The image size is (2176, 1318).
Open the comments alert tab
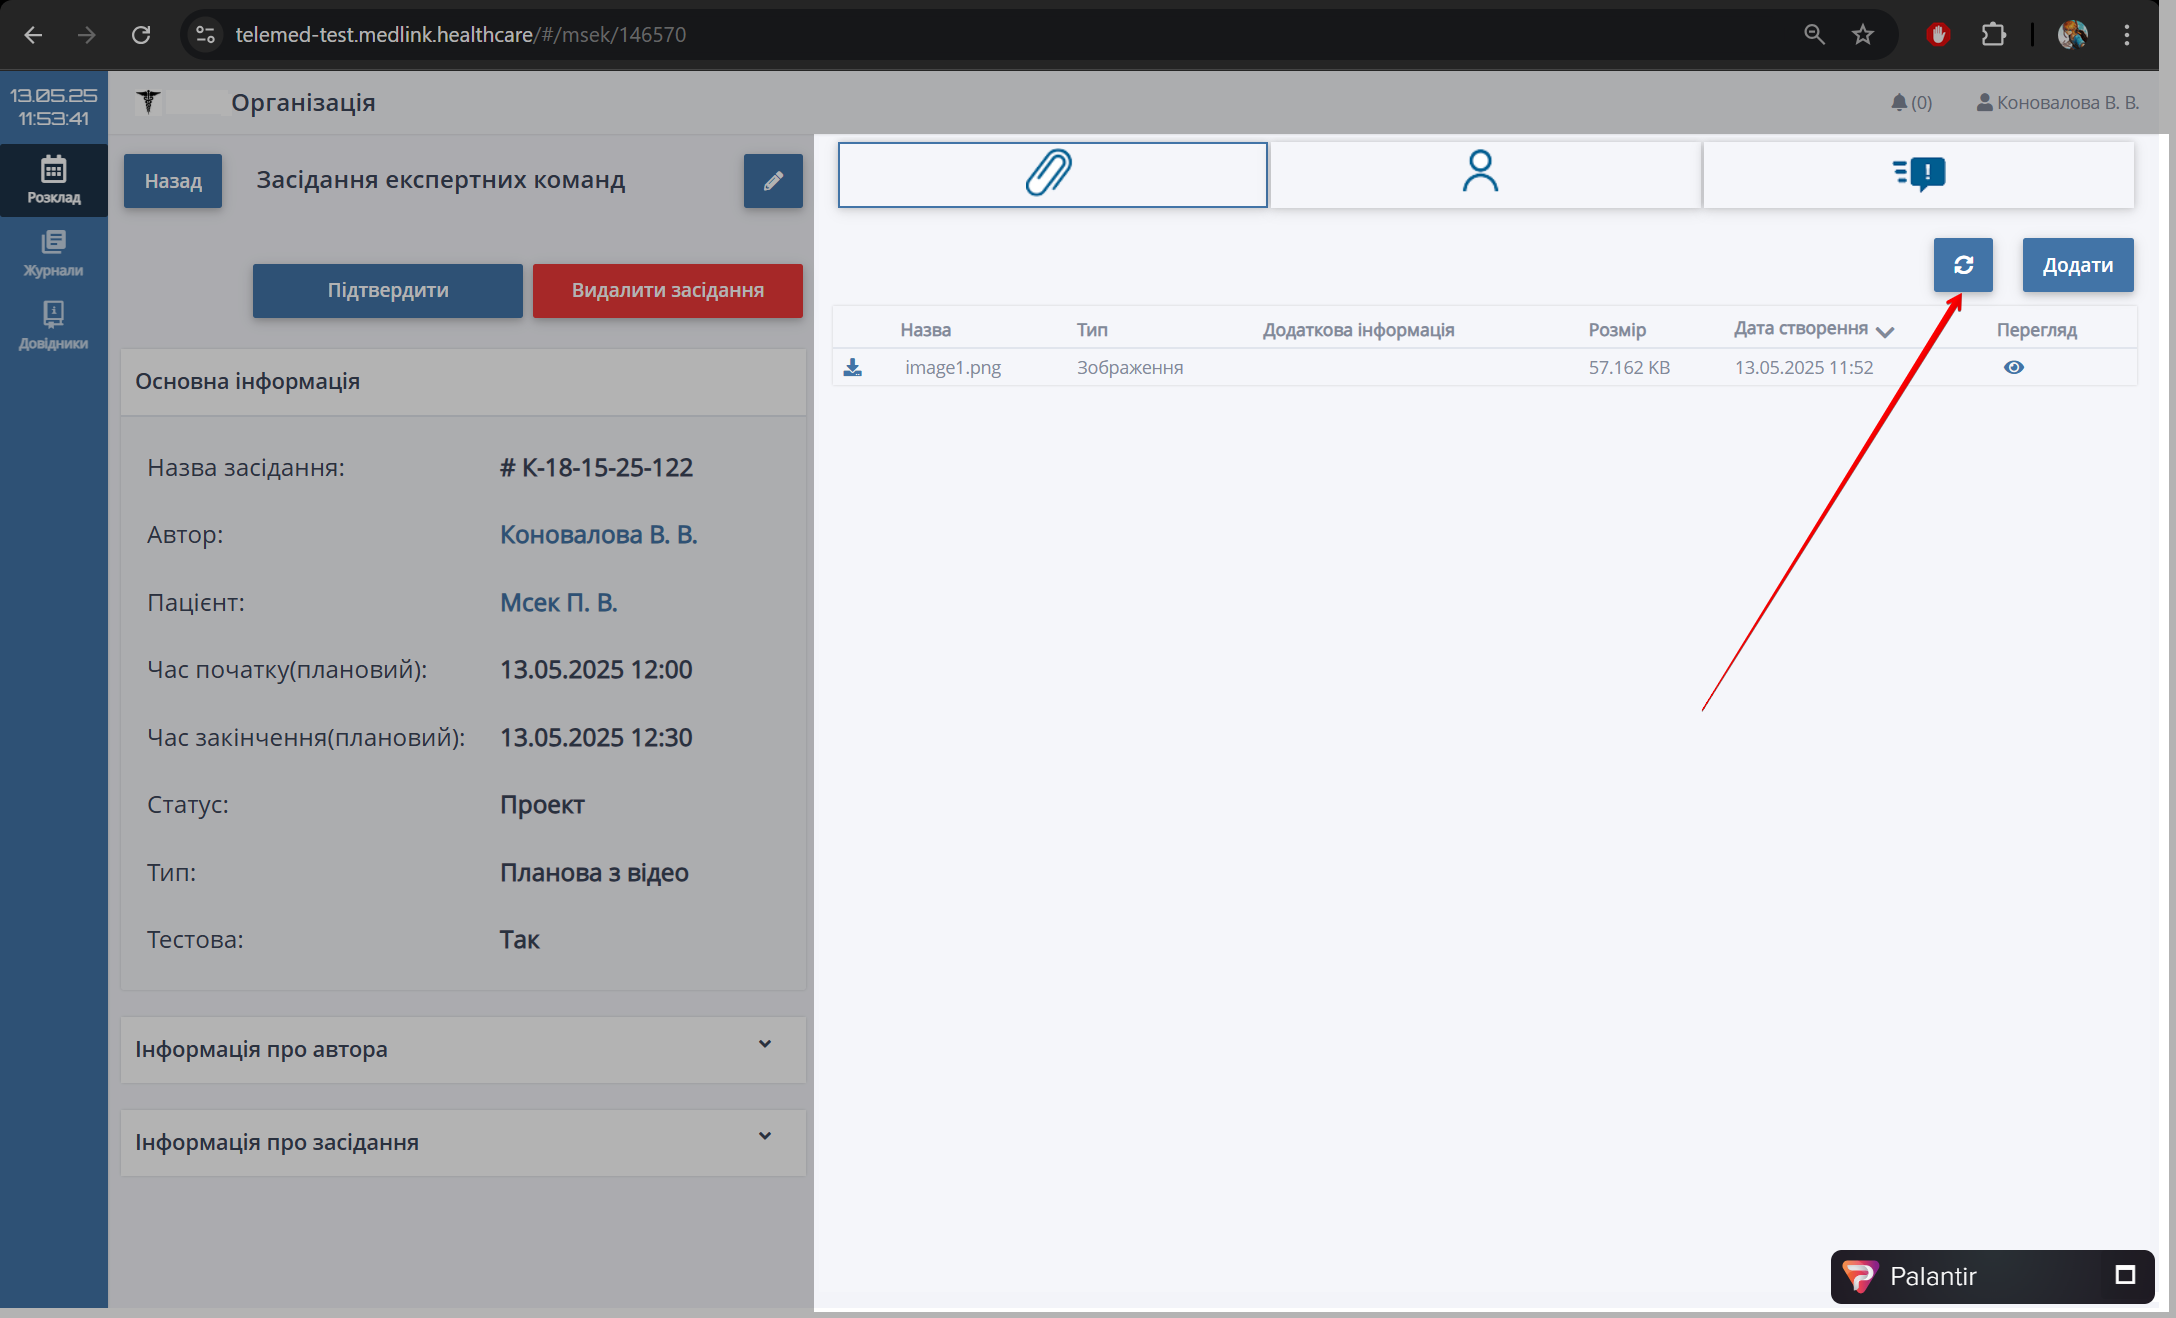(1918, 174)
